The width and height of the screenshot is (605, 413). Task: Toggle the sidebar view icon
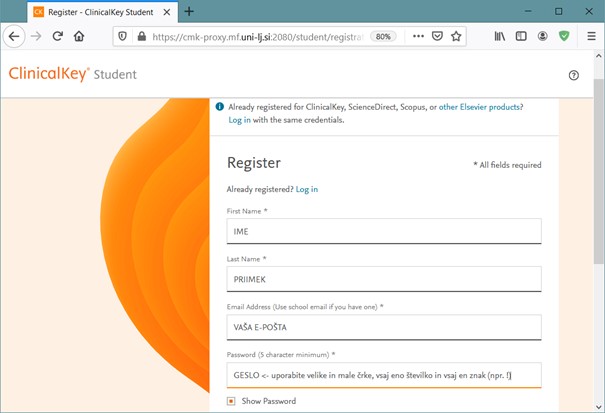click(521, 36)
